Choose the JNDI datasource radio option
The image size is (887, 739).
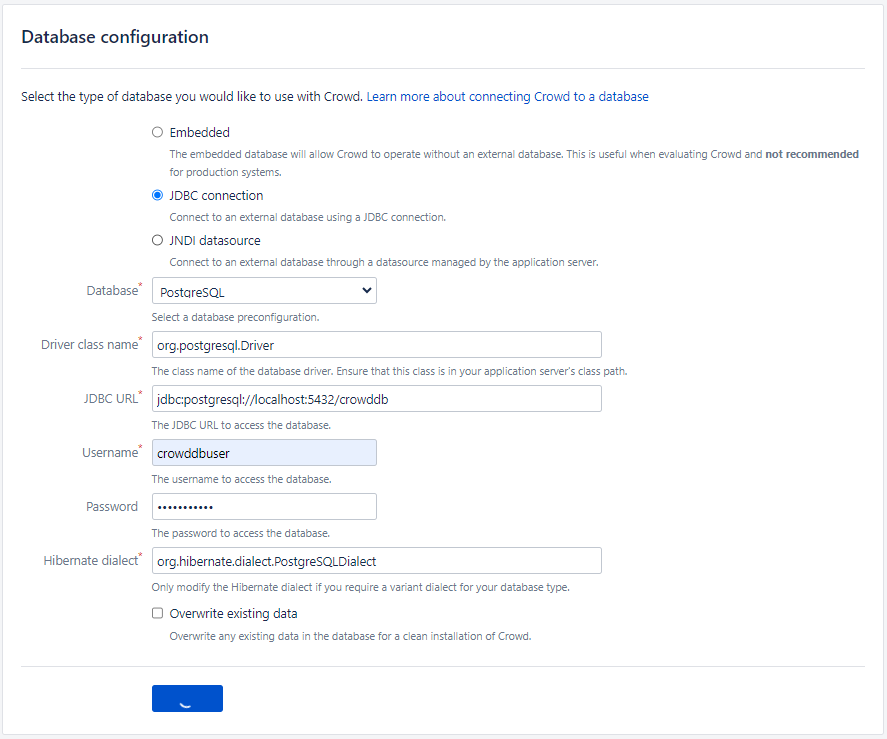(157, 240)
